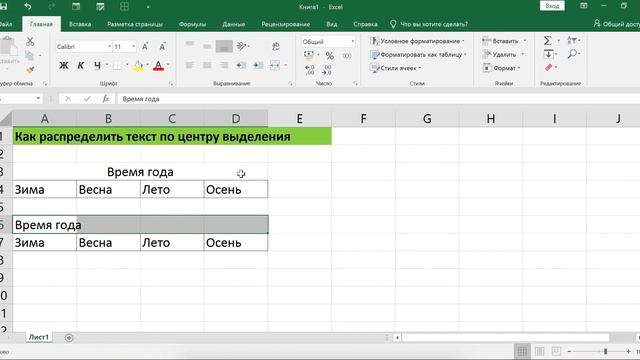
Task: Click the Вход sign-in button
Action: 552,6
